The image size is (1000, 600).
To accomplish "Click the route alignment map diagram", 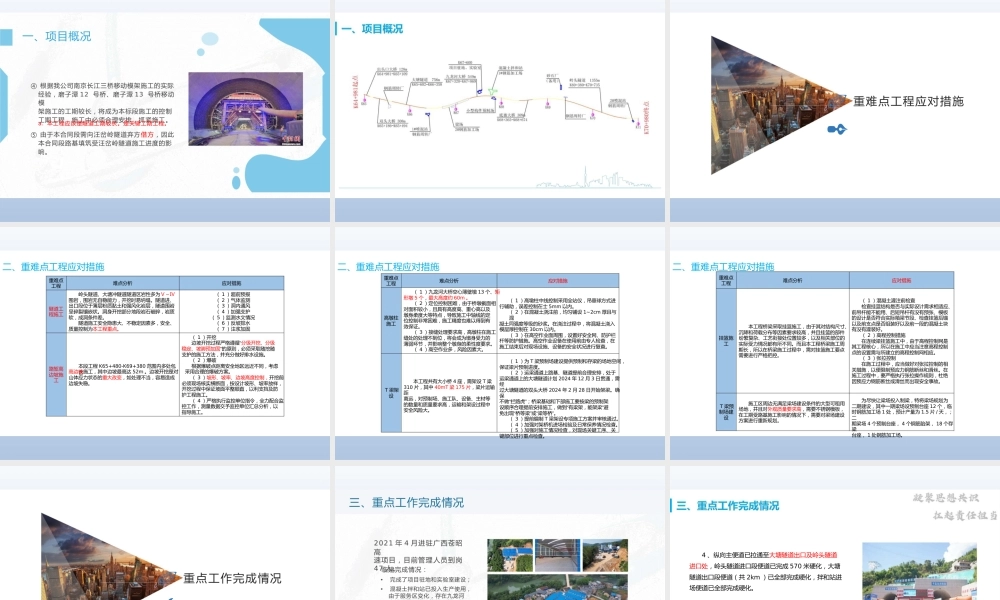I will click(x=499, y=96).
